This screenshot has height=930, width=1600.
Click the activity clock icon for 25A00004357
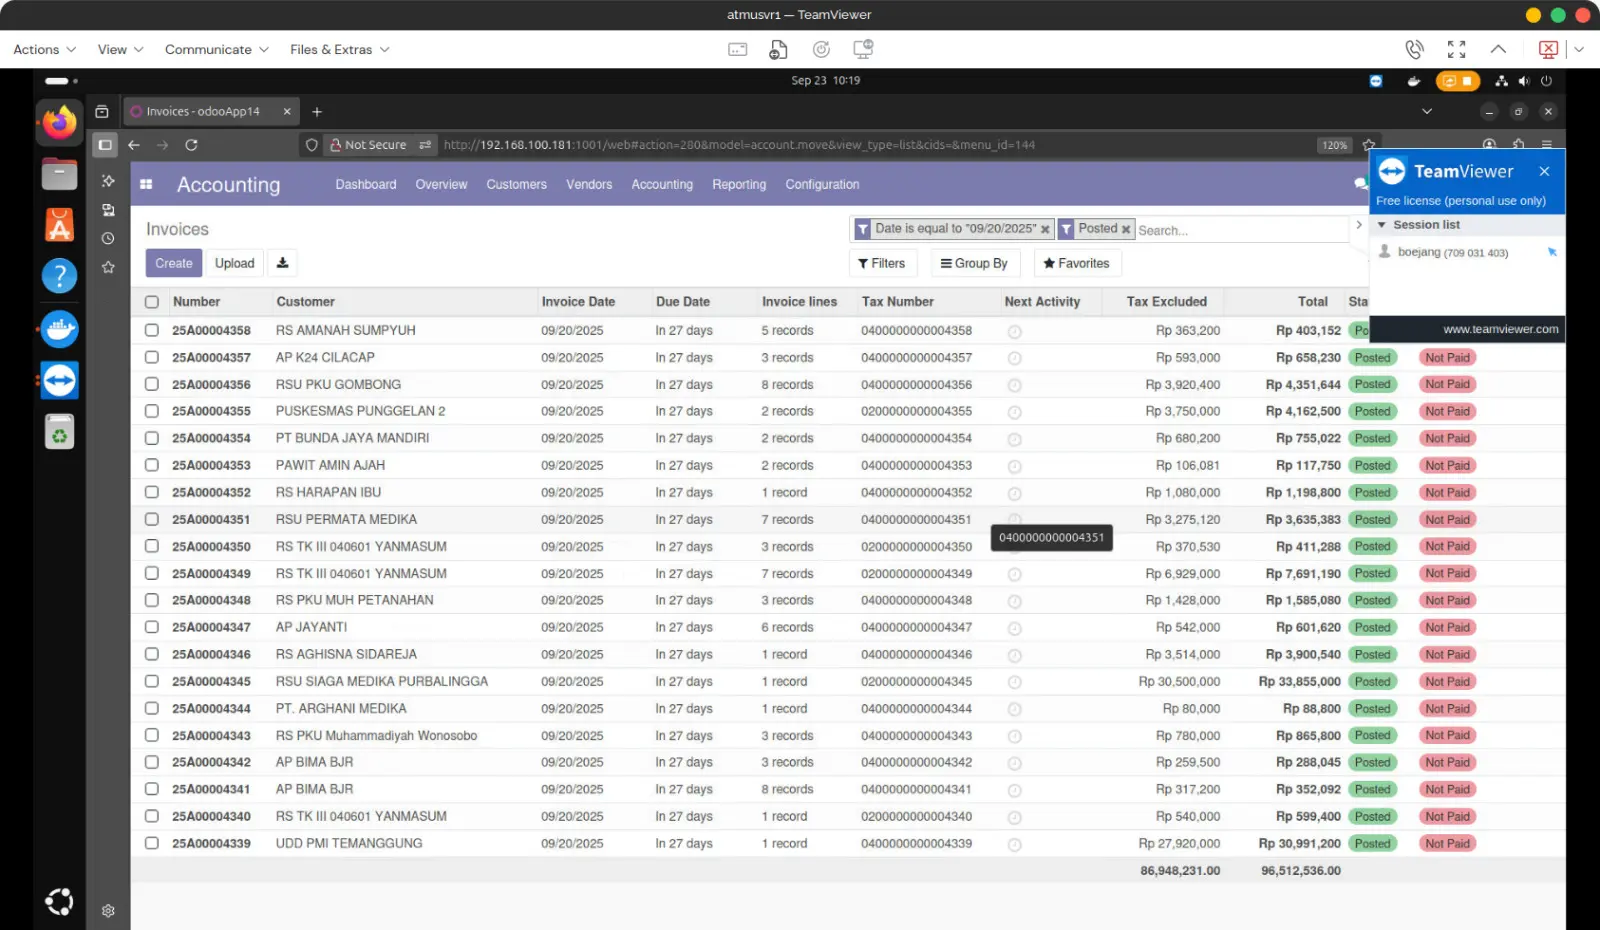tap(1014, 358)
